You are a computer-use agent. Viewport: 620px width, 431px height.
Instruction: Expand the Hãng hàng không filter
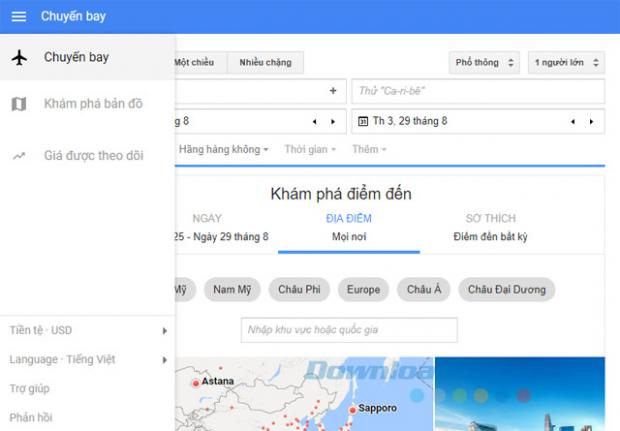tap(223, 149)
